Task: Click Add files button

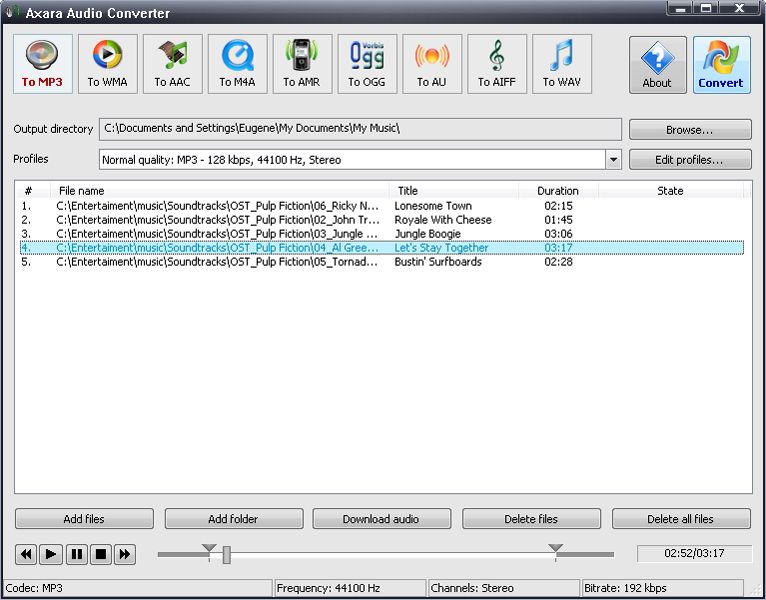Action: [84, 519]
